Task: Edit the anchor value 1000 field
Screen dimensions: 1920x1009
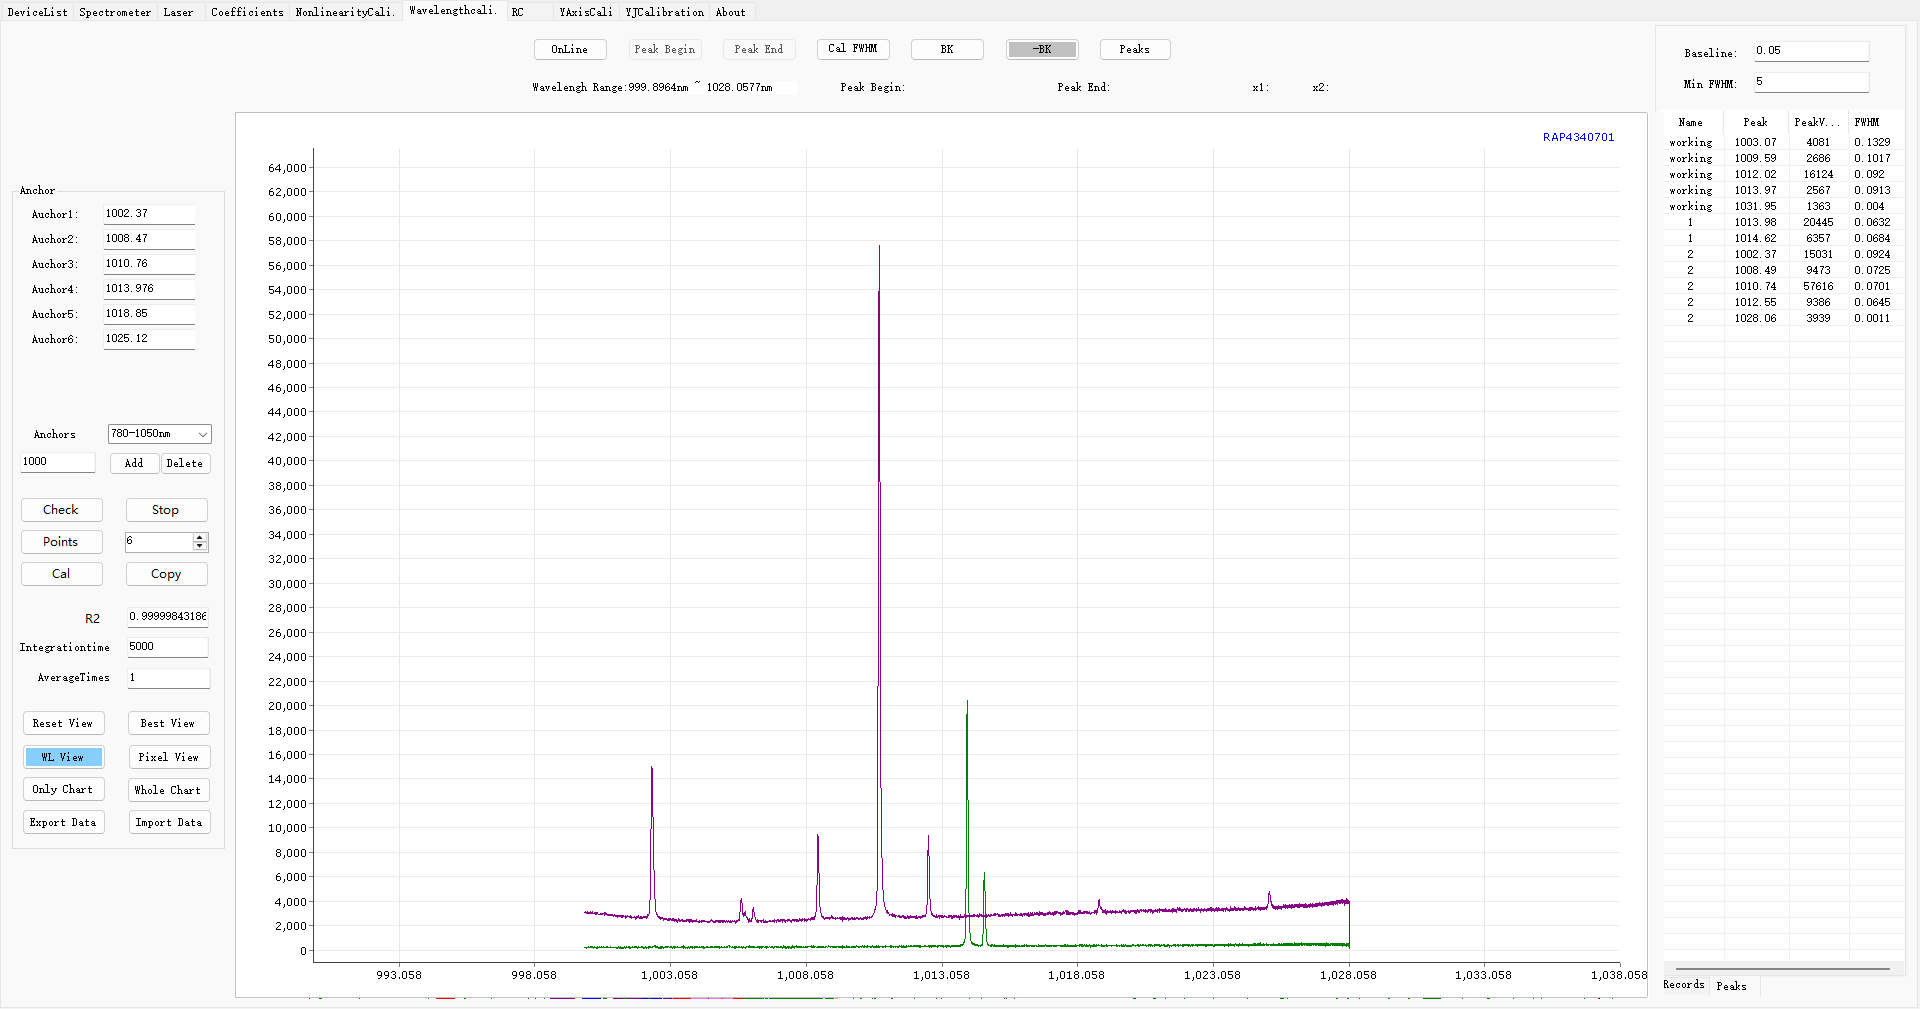Action: click(58, 462)
